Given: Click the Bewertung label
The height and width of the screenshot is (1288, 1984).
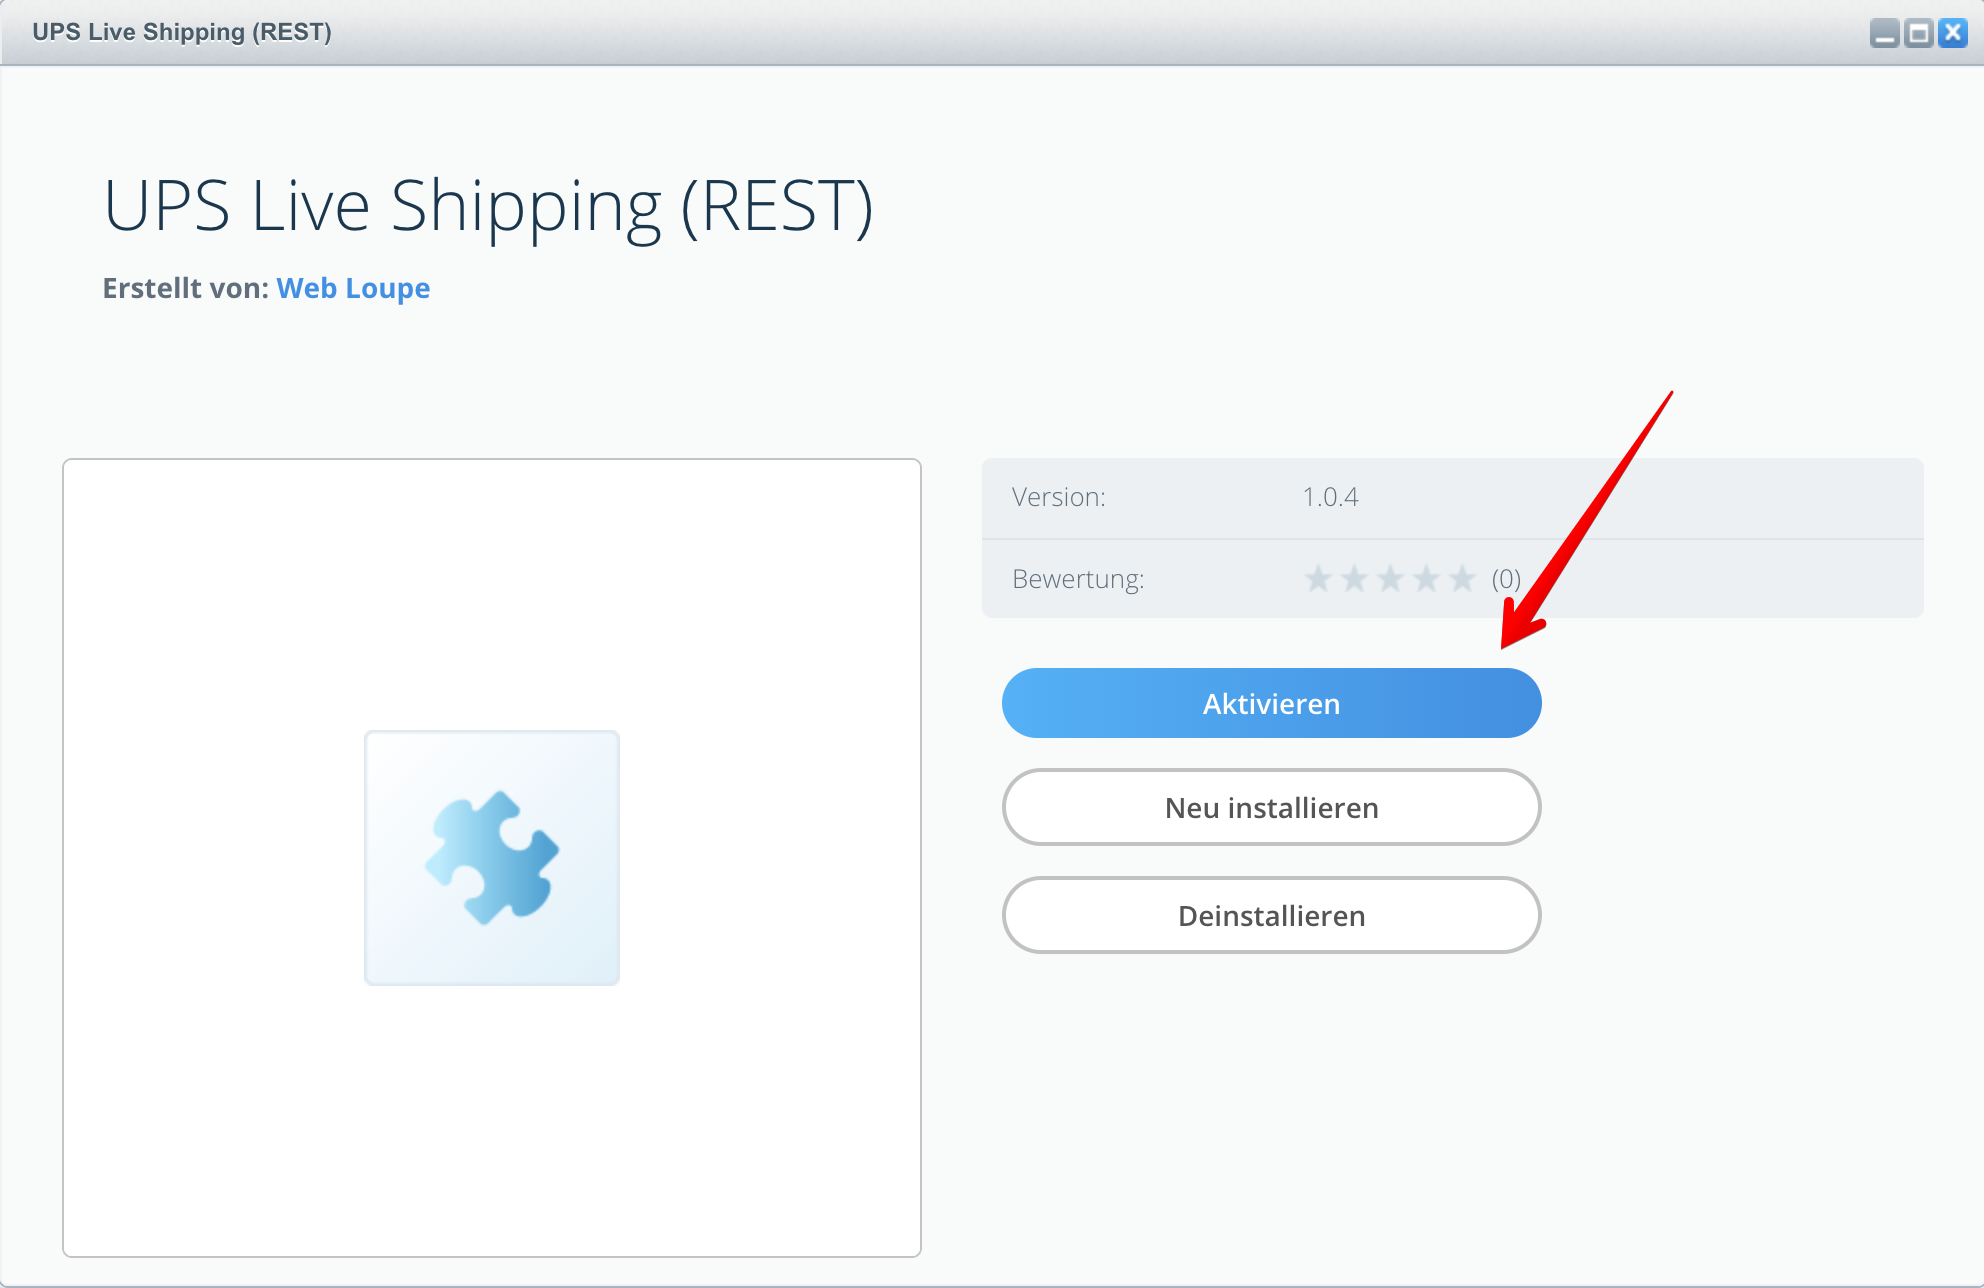Looking at the screenshot, I should (x=1078, y=579).
